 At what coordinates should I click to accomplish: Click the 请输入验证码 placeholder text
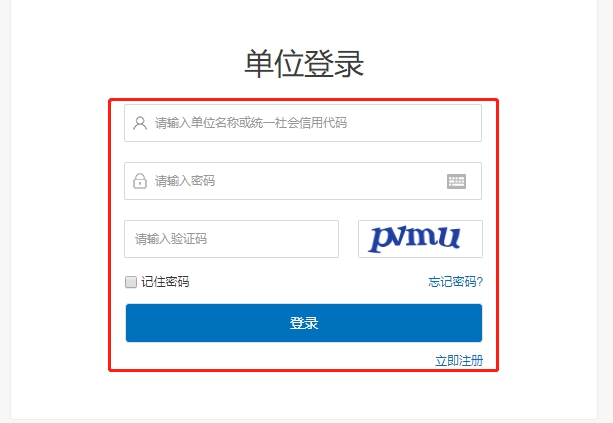(x=171, y=239)
